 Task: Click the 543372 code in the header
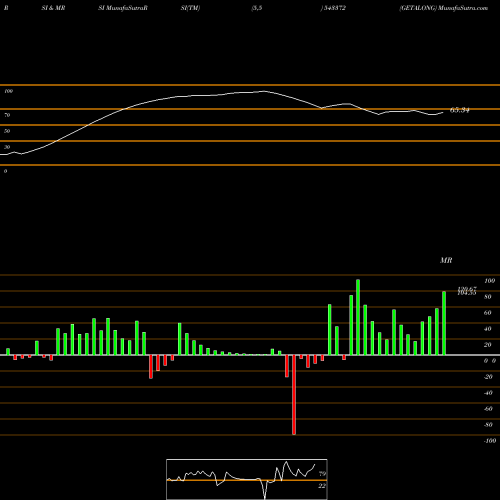[x=335, y=8]
